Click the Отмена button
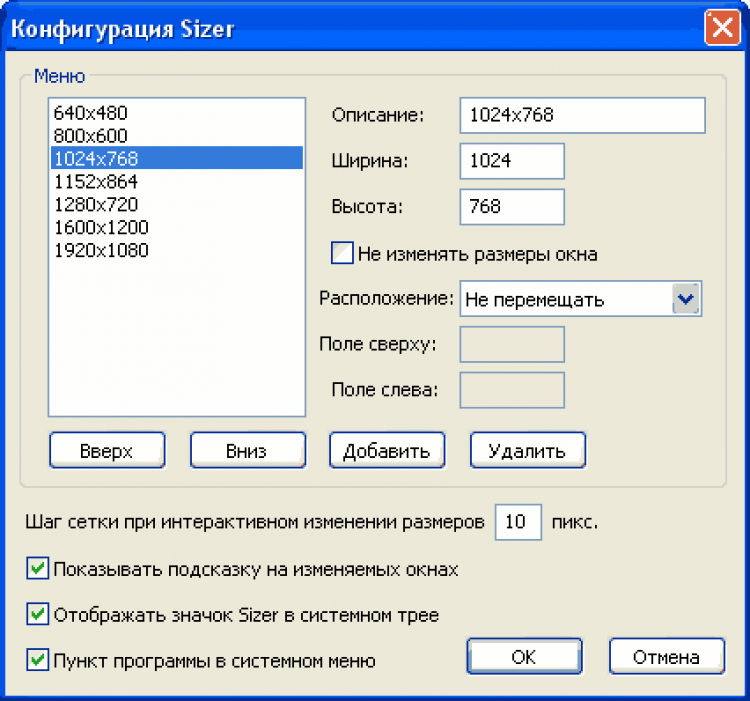 (x=667, y=657)
